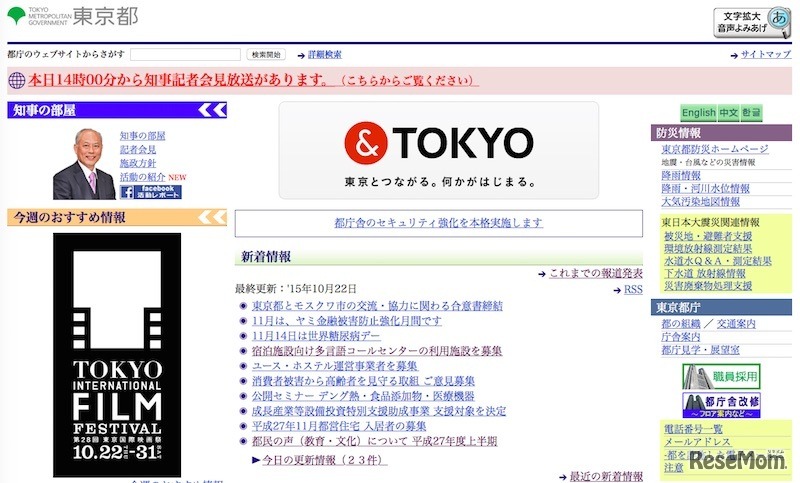Image resolution: width=800 pixels, height=483 pixels.
Task: Open news item 11月14日は世界糖尿病デー
Action: 316,336
